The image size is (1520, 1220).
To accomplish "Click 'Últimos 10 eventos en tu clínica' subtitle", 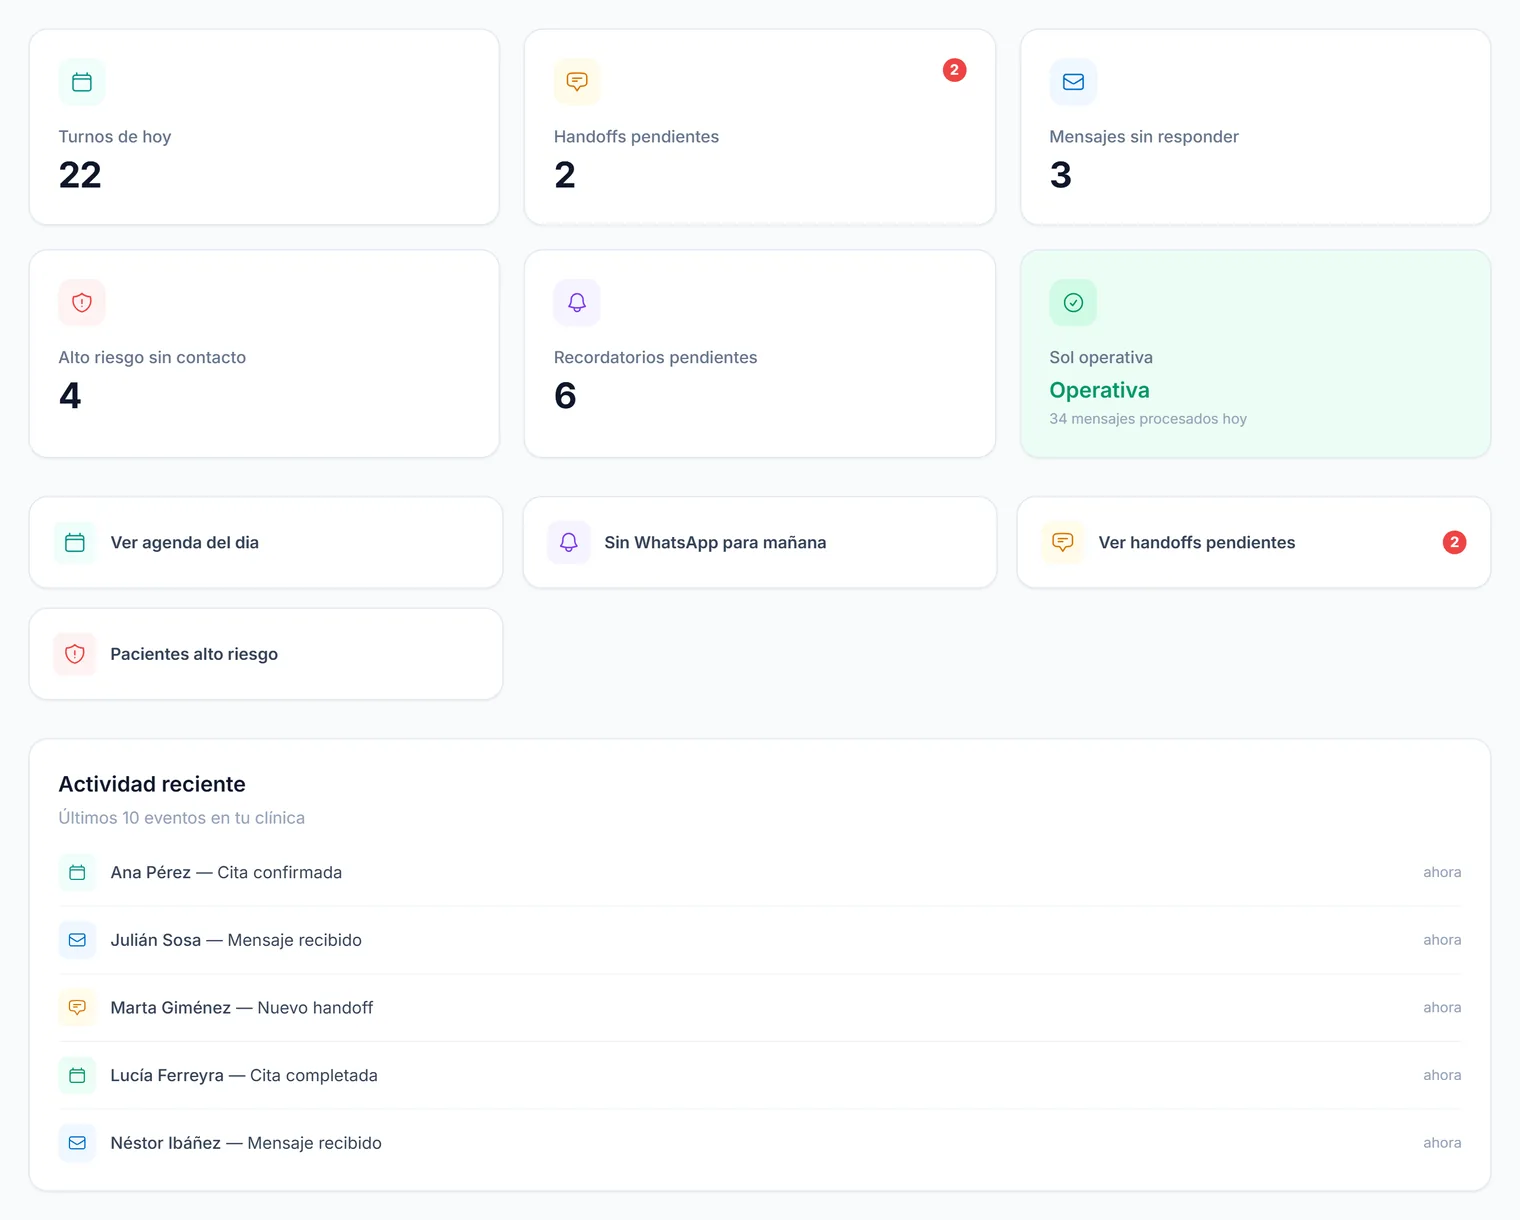I will (182, 818).
